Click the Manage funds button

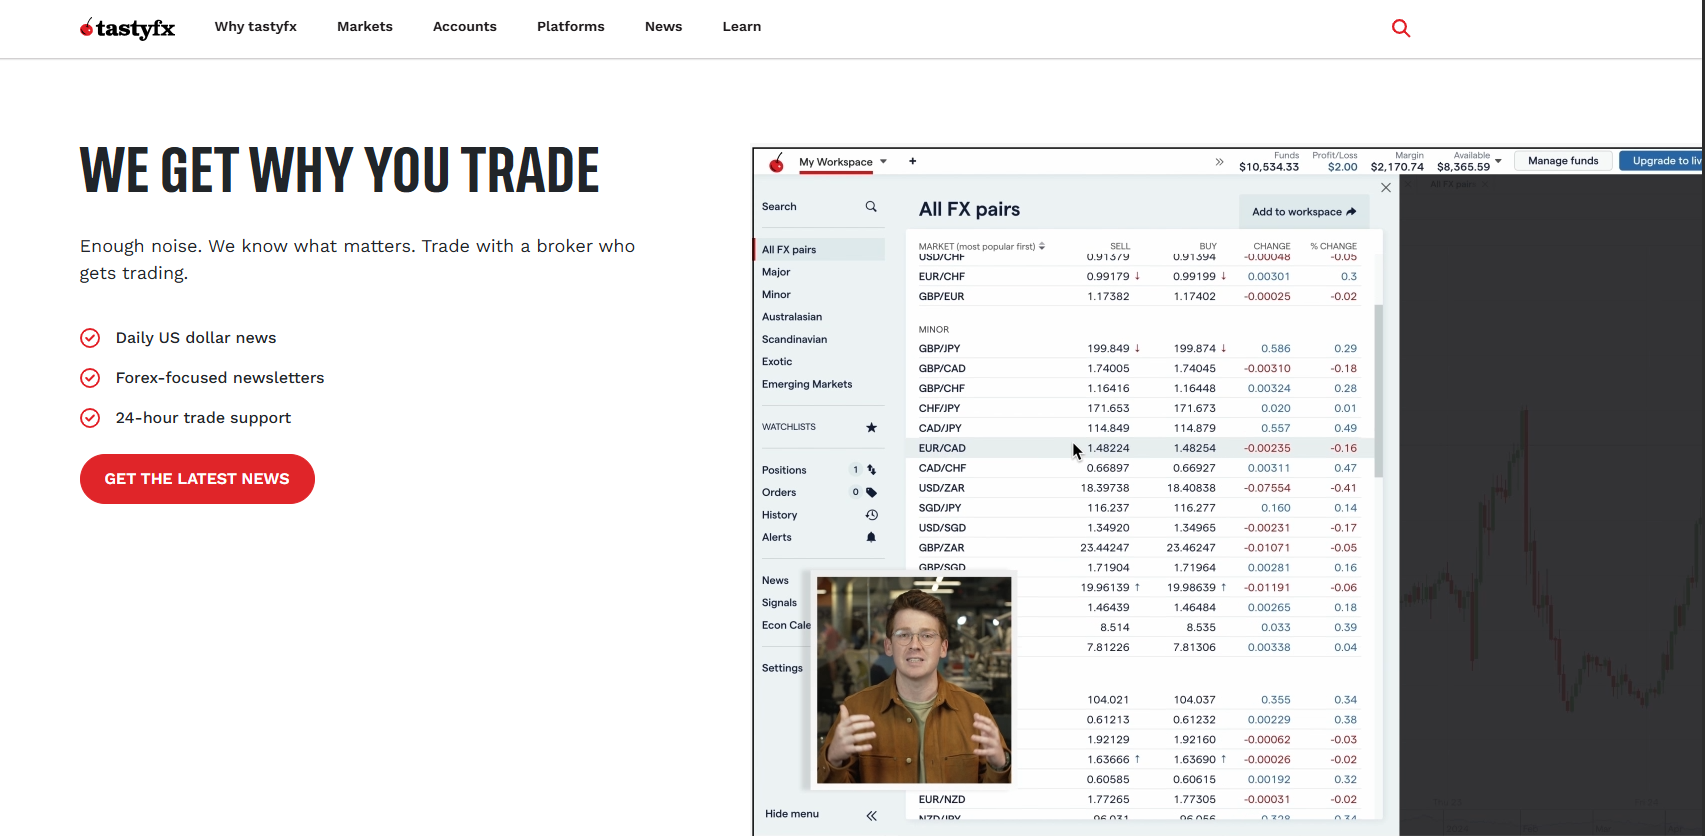pos(1562,161)
